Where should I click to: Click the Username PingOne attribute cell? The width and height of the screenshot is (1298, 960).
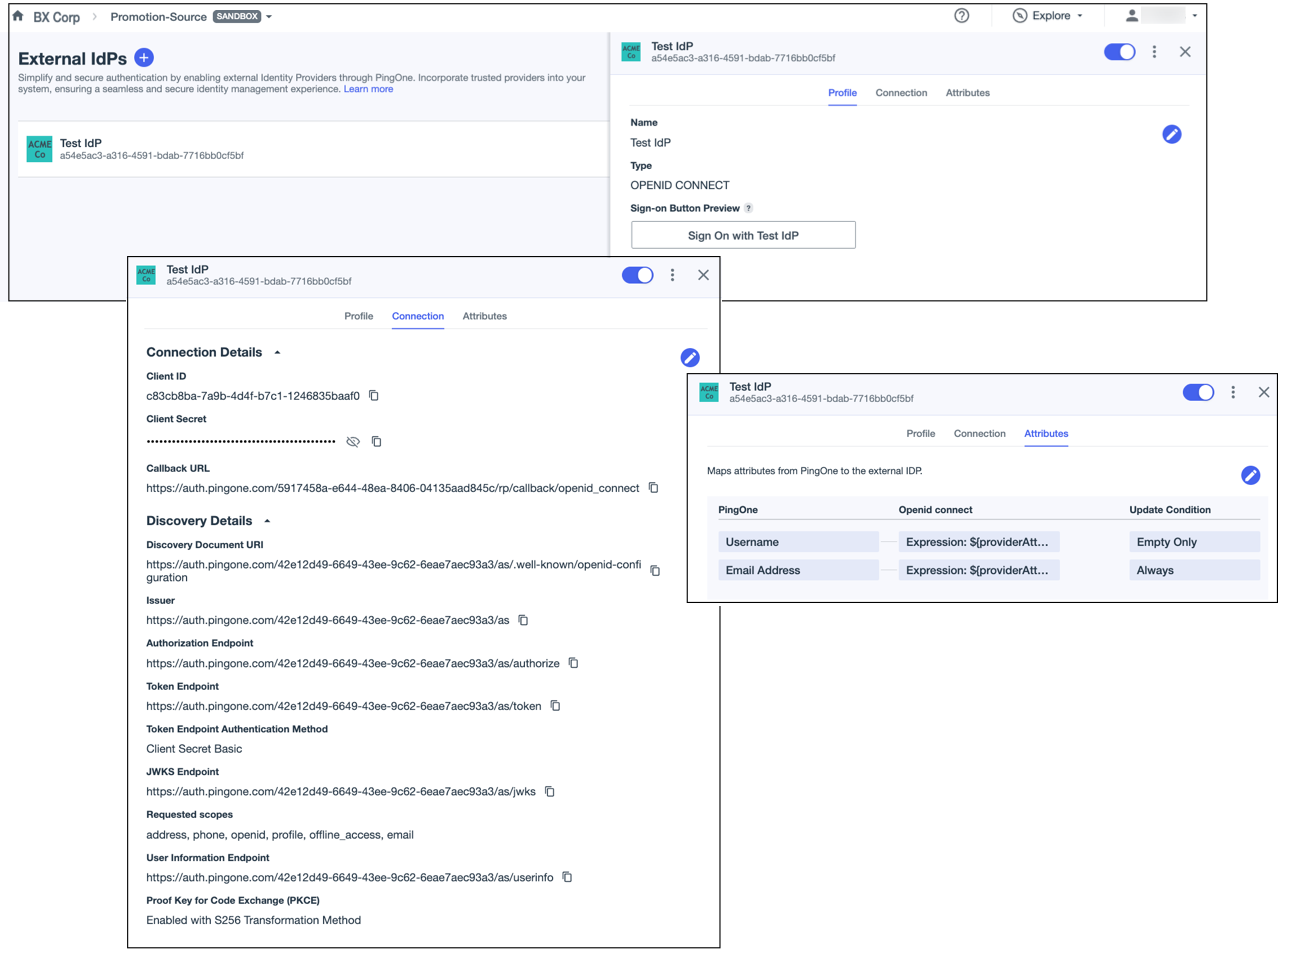pos(798,542)
